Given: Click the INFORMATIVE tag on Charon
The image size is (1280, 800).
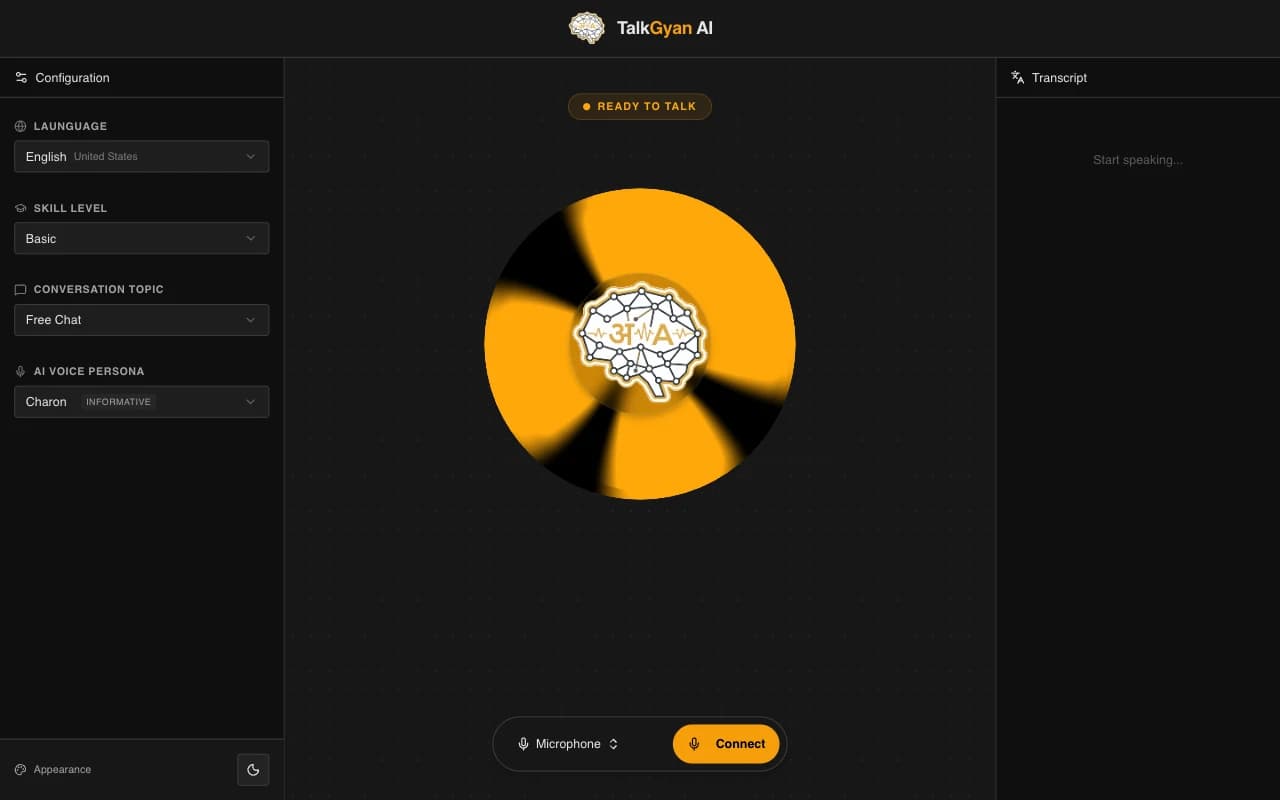Looking at the screenshot, I should click(x=118, y=402).
